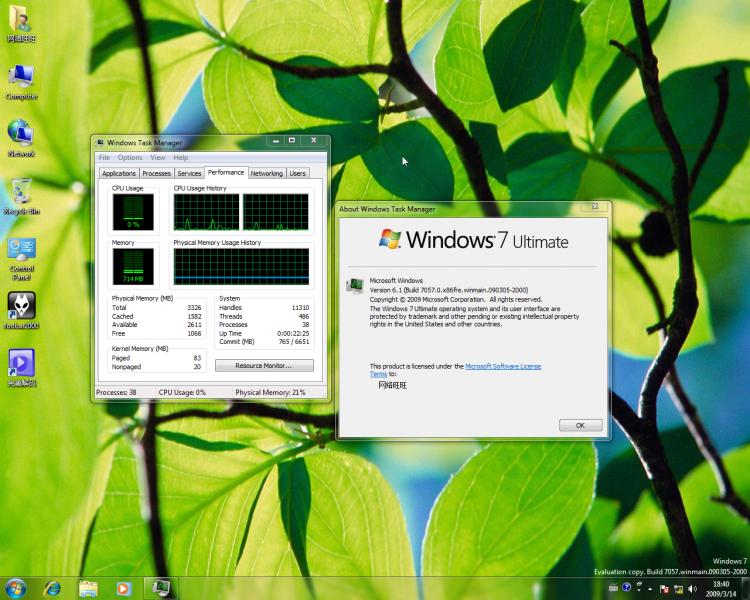Select the Task Manager taskbar button
The width and height of the screenshot is (750, 600).
click(x=161, y=588)
